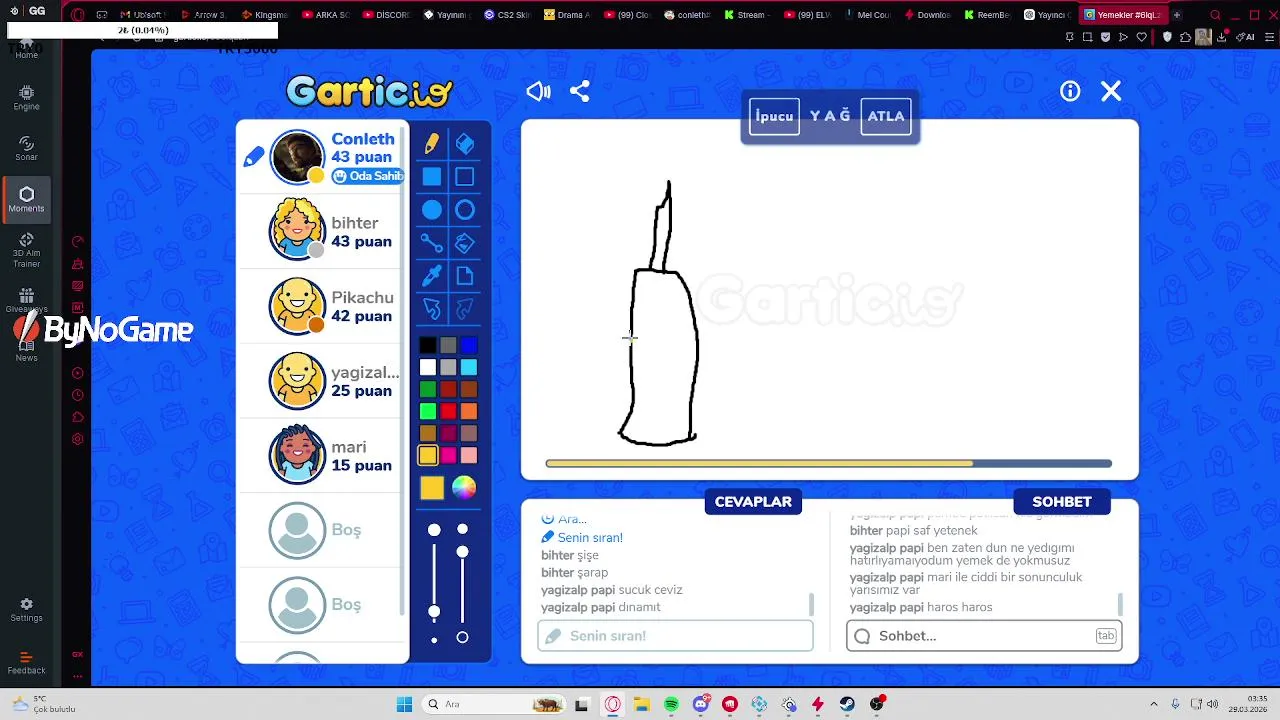Switch to the SOHBET panel tab
This screenshot has height=720, width=1280.
(1062, 502)
